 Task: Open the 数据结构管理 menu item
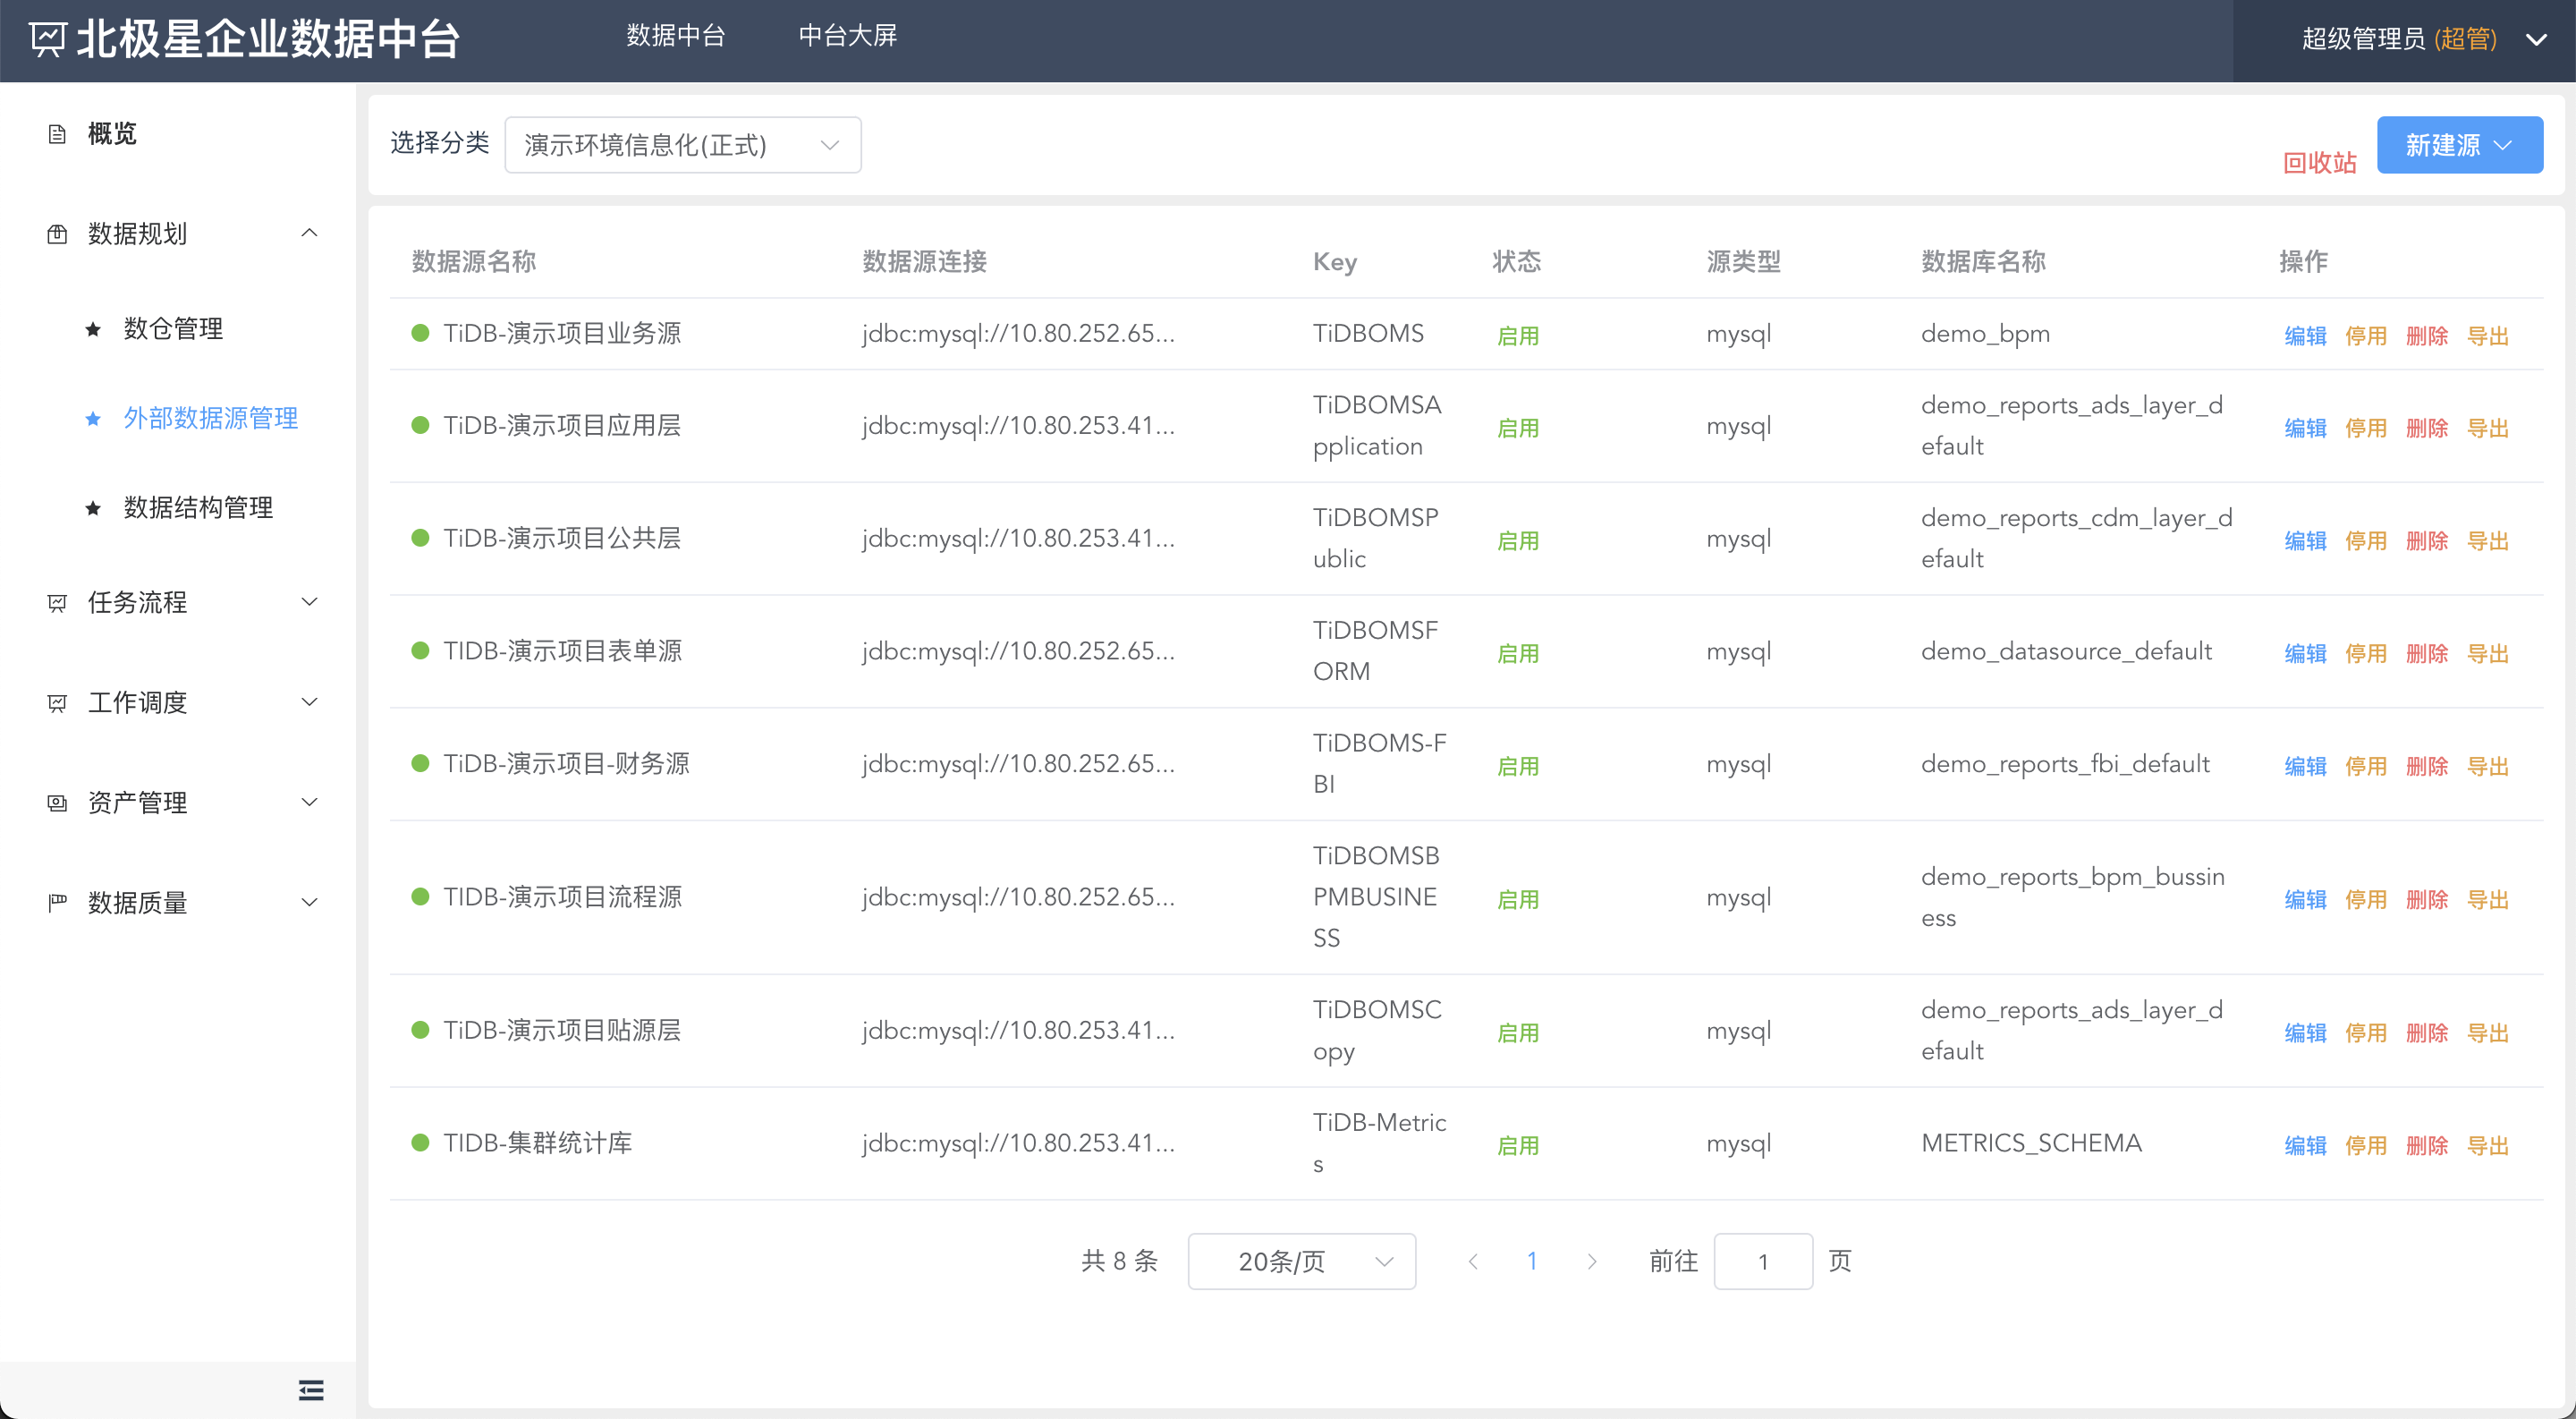(x=178, y=508)
